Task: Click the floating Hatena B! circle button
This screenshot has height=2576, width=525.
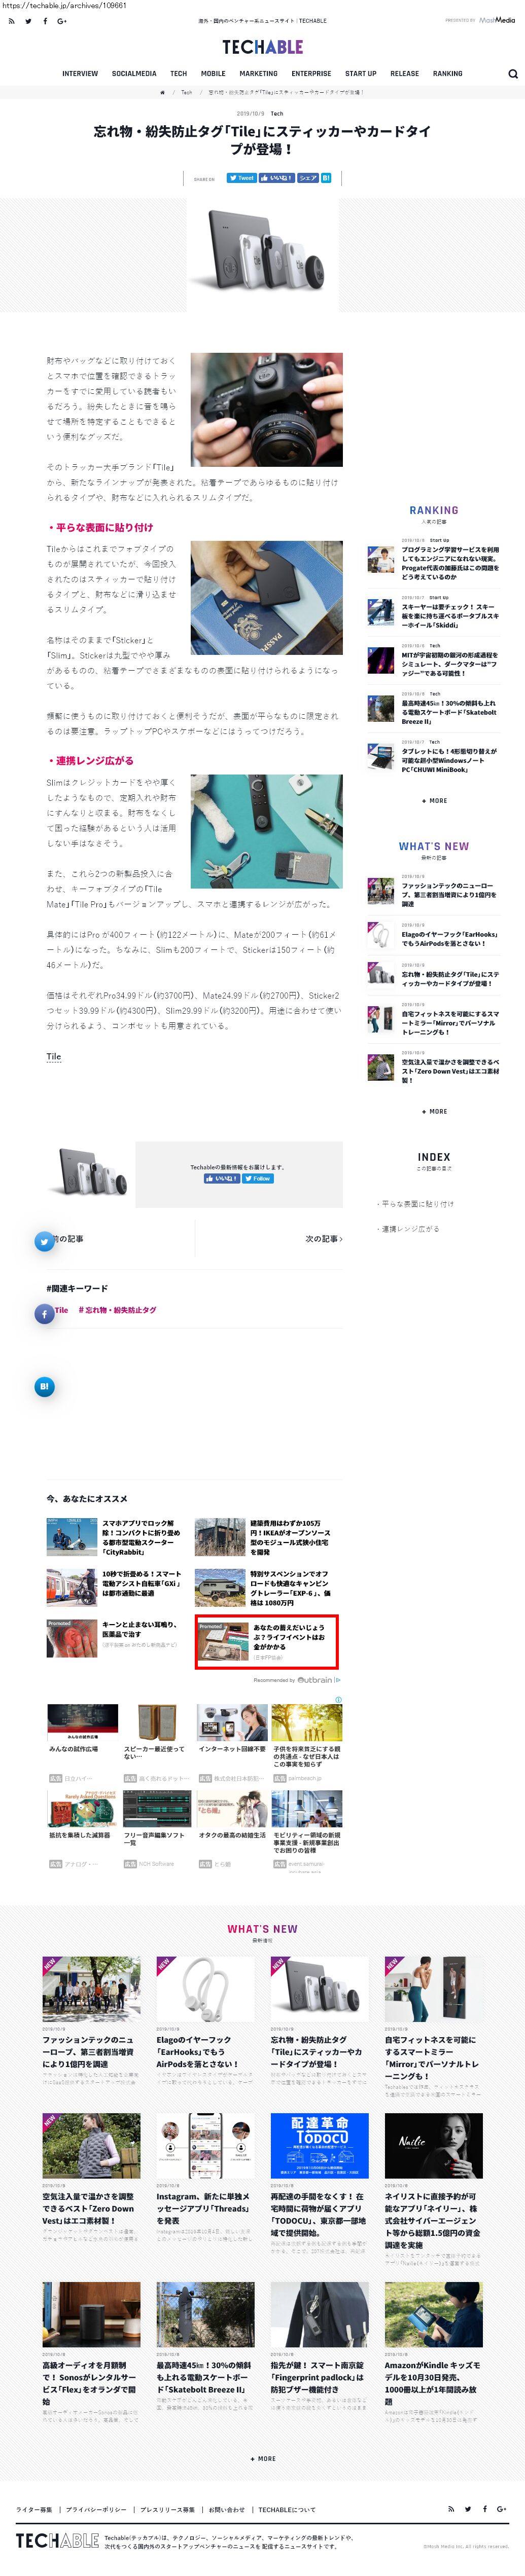Action: pos(45,1386)
